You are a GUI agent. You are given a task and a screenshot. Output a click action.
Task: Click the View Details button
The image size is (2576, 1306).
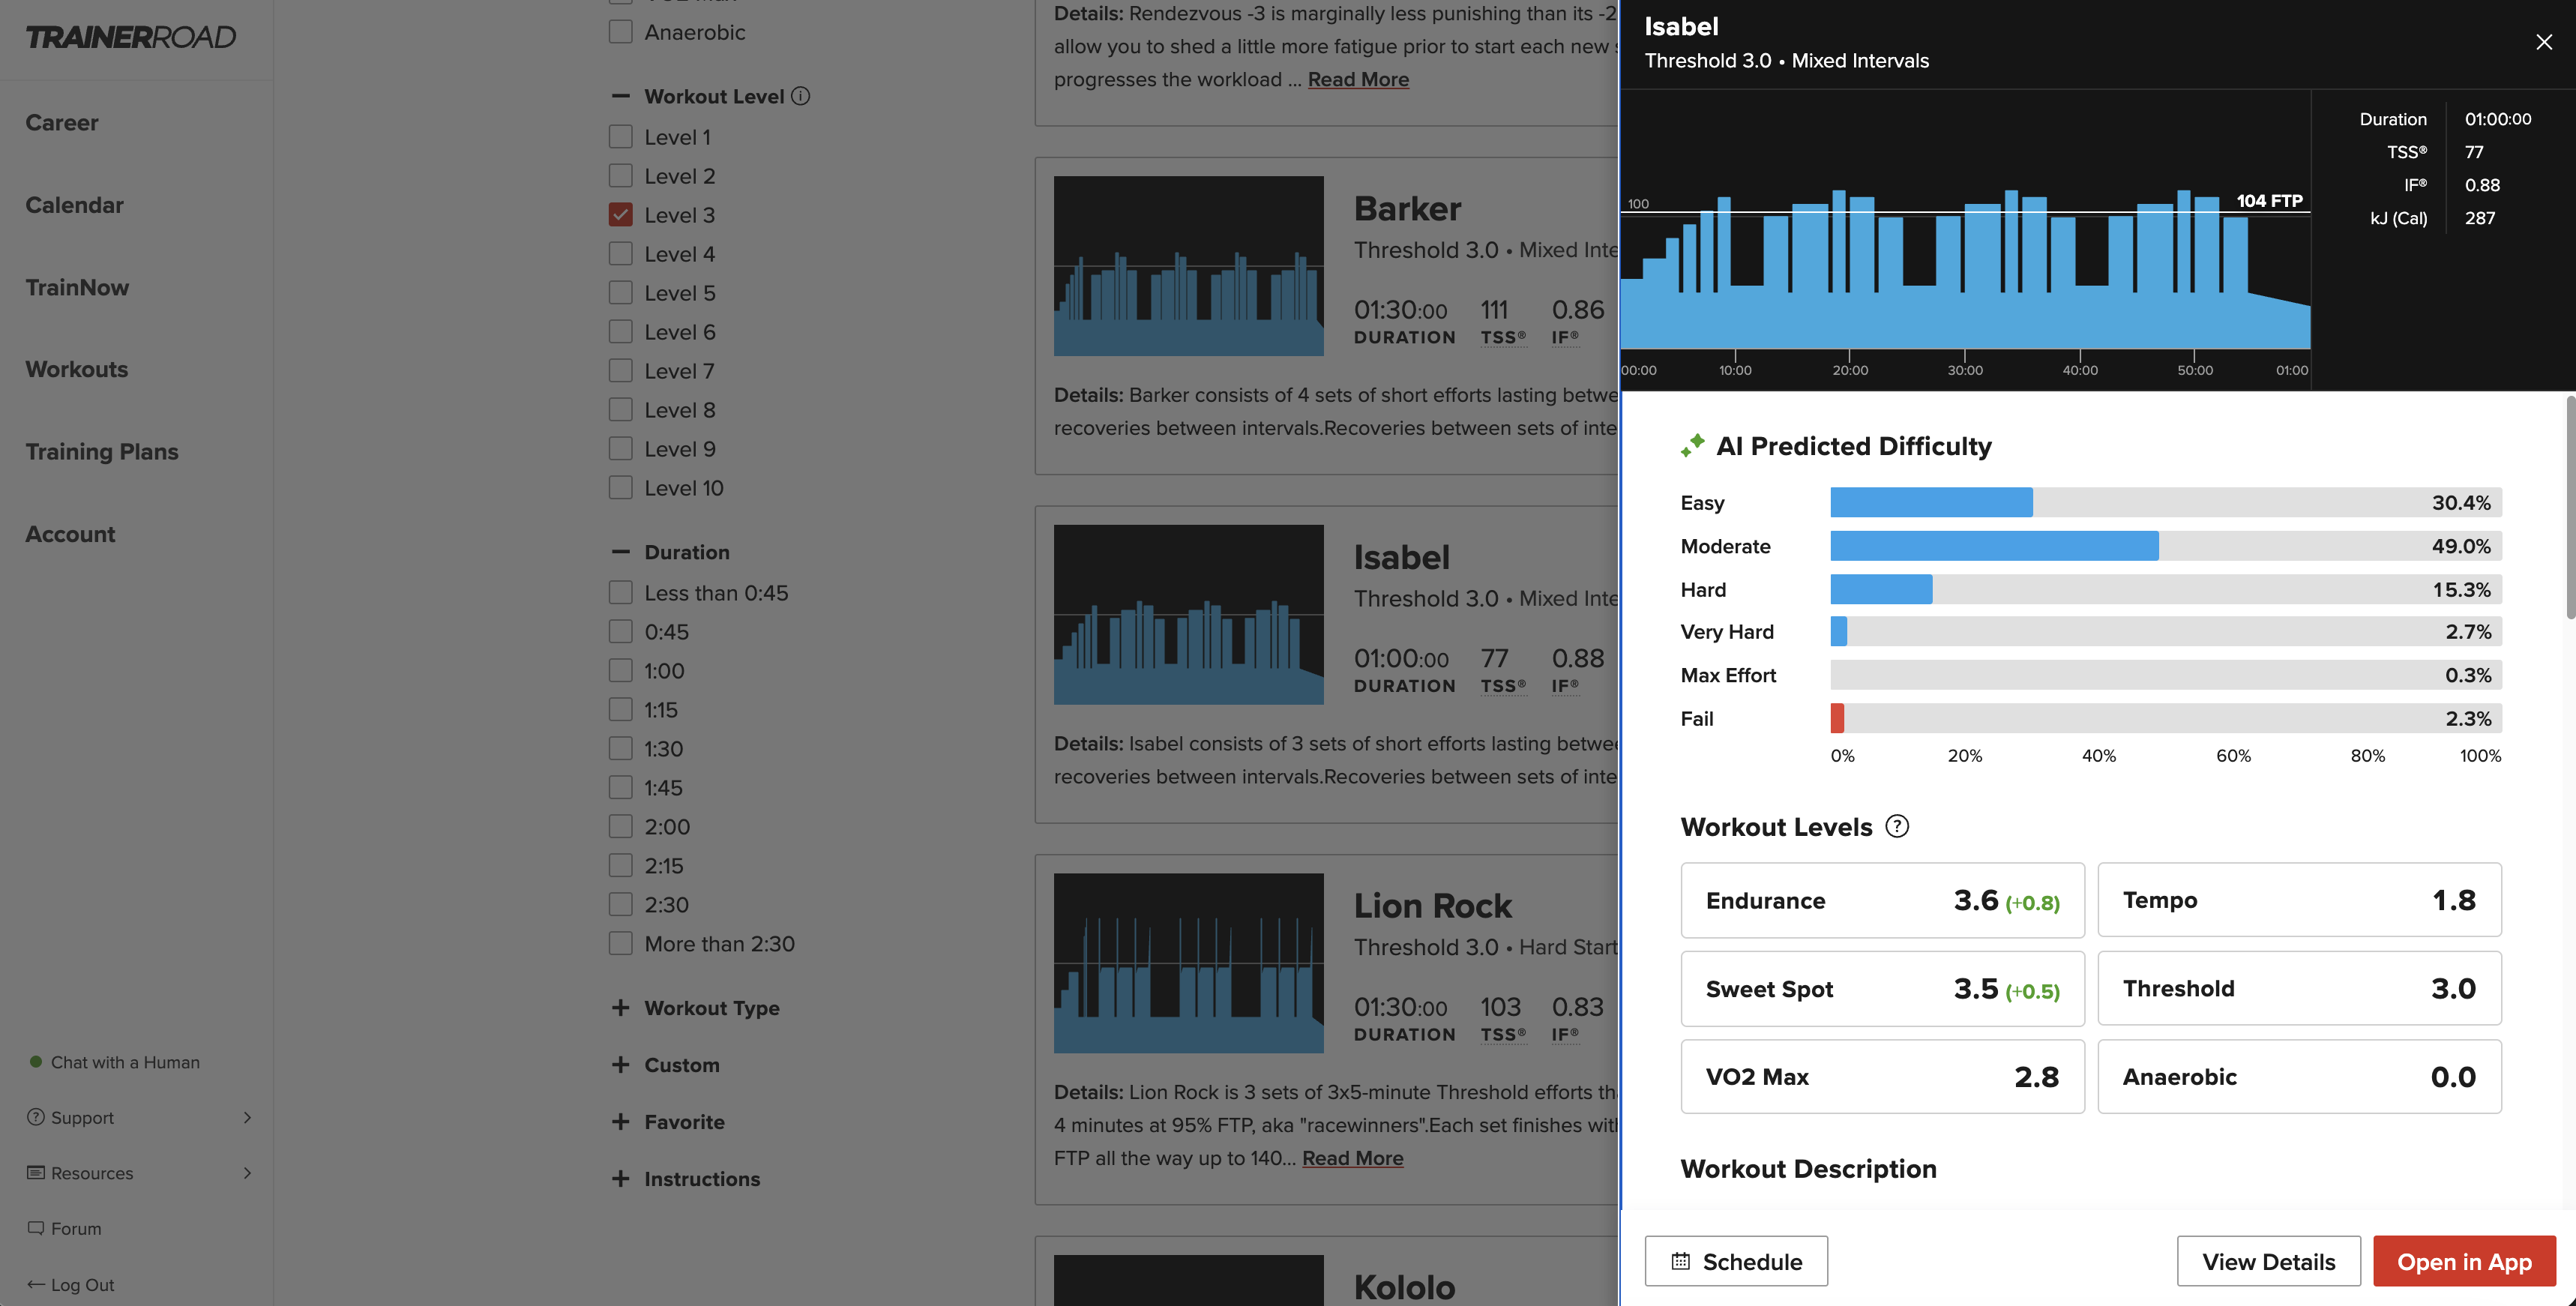pos(2268,1261)
